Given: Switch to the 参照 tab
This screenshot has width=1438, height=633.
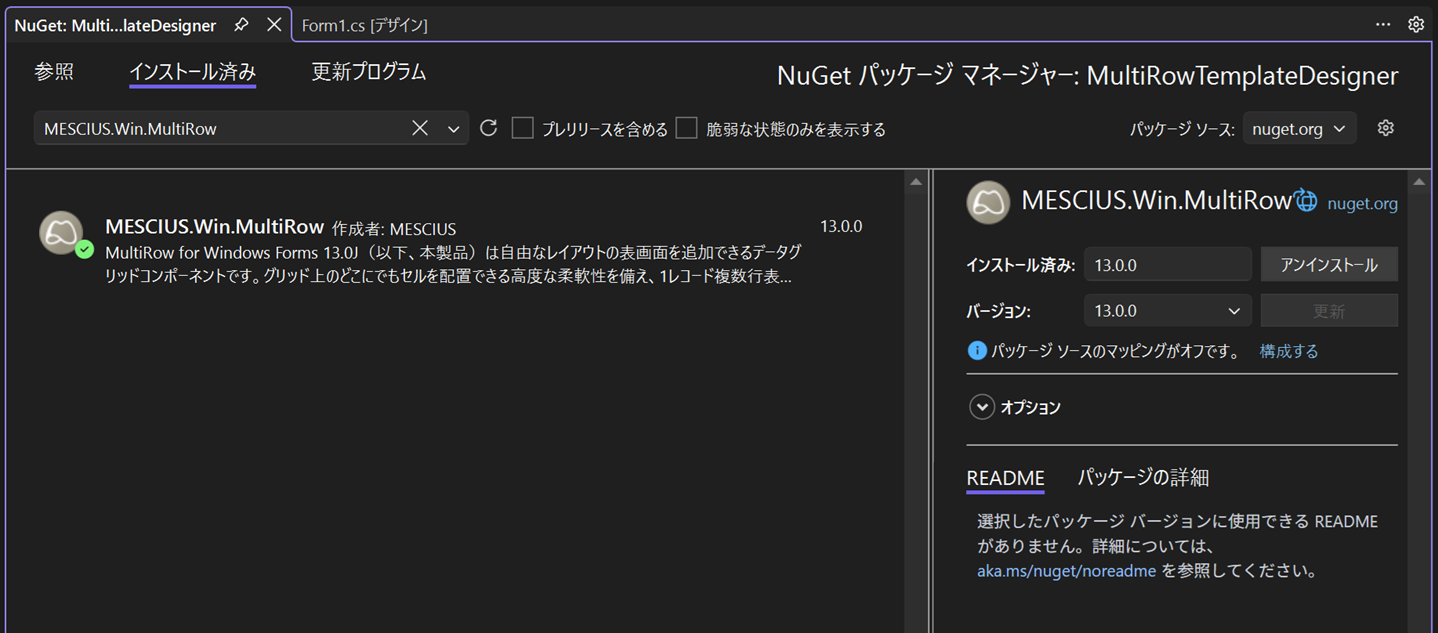Looking at the screenshot, I should [x=54, y=72].
